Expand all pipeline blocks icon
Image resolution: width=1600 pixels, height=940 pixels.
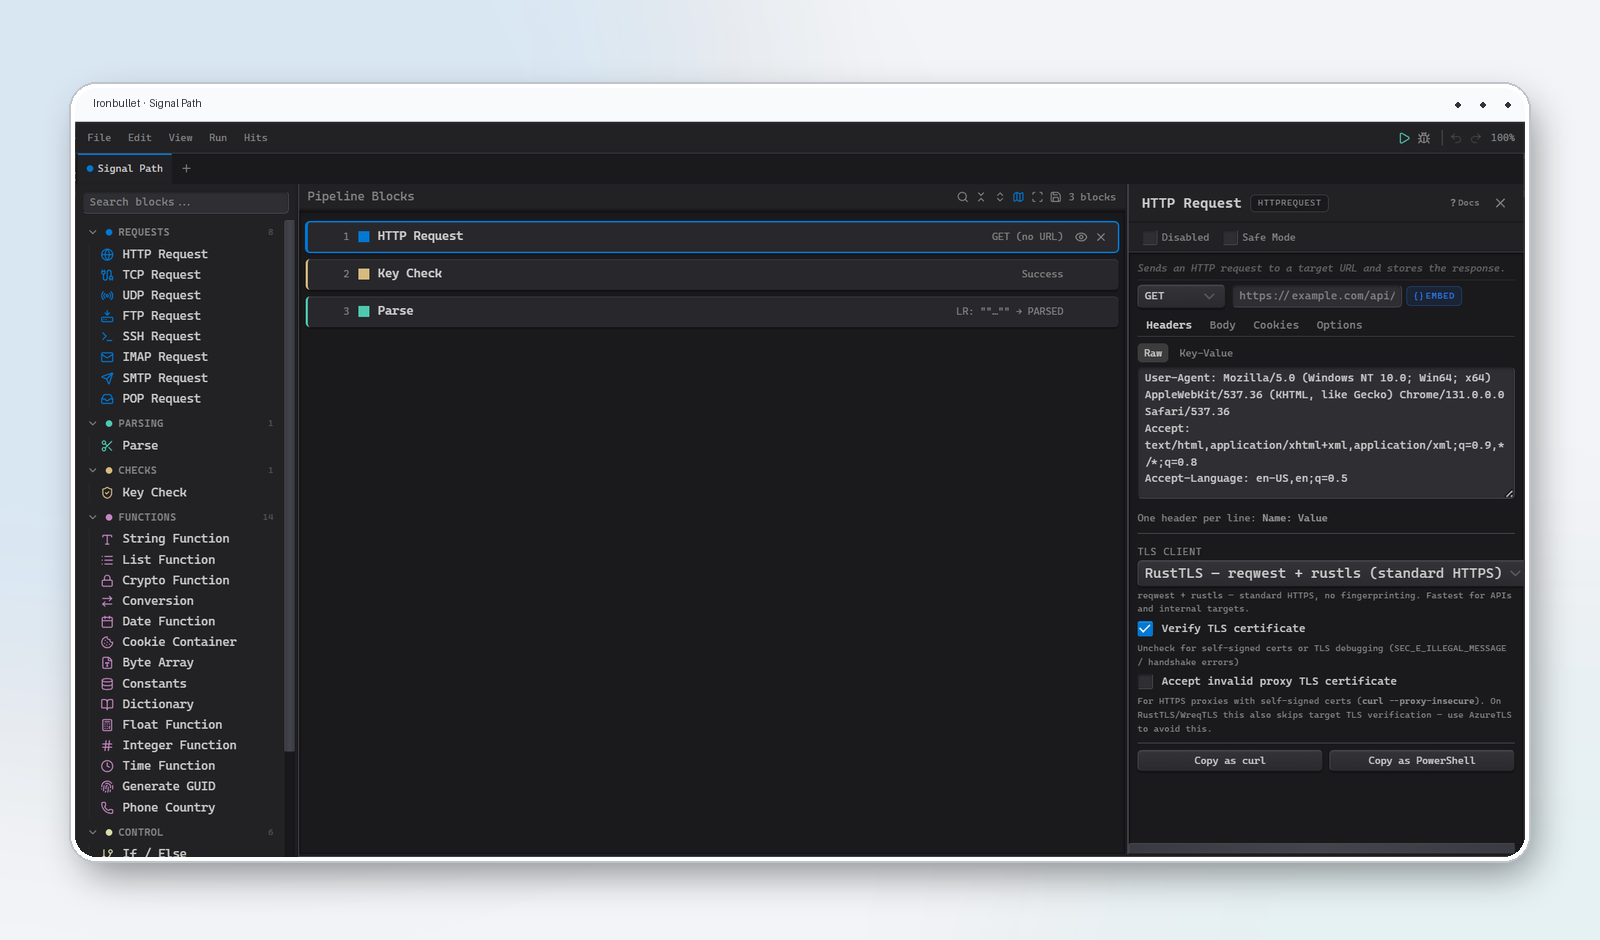(x=1000, y=197)
